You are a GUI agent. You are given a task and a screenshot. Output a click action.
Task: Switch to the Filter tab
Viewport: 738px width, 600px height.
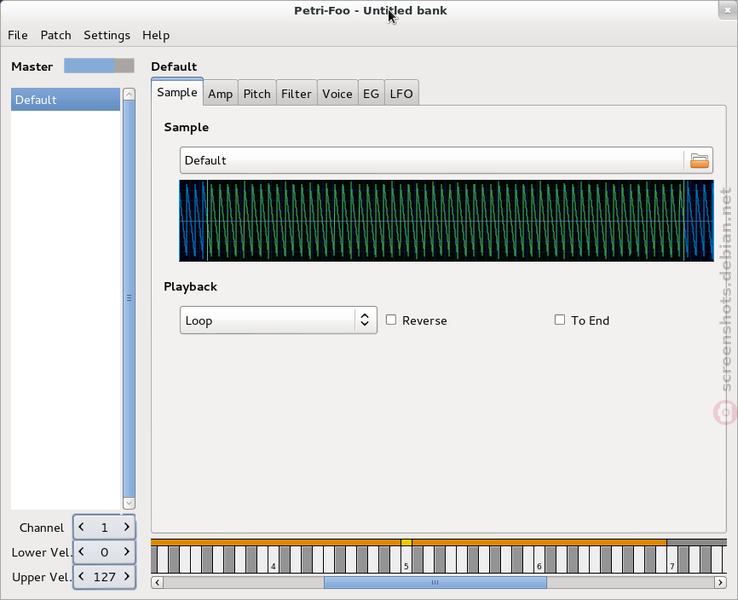pyautogui.click(x=296, y=94)
